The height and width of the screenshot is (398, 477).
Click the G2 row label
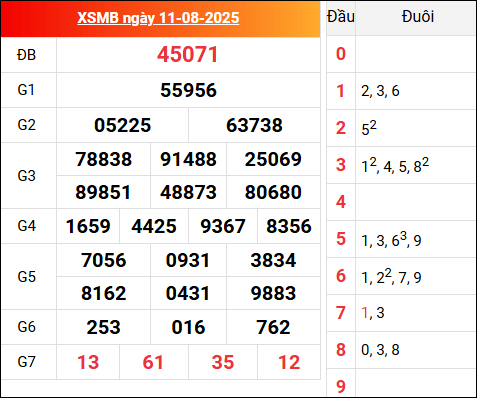click(x=26, y=125)
